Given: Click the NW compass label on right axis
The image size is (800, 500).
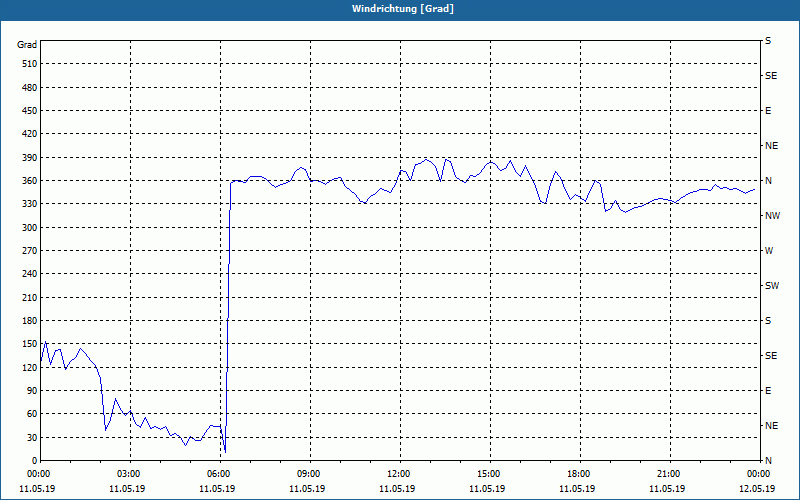Looking at the screenshot, I should (772, 216).
